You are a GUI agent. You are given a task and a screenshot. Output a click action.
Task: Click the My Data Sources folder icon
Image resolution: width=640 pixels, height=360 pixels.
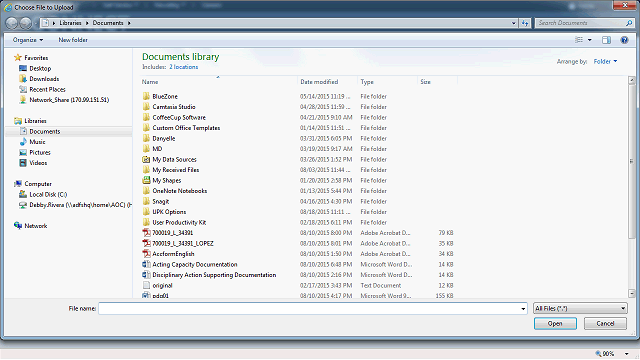(146, 159)
